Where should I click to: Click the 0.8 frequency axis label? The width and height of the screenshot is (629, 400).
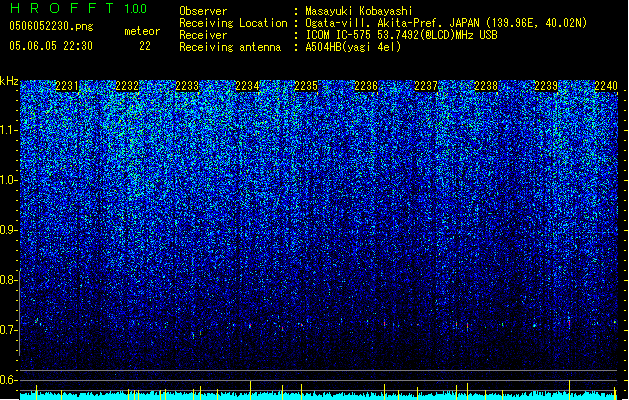9,280
